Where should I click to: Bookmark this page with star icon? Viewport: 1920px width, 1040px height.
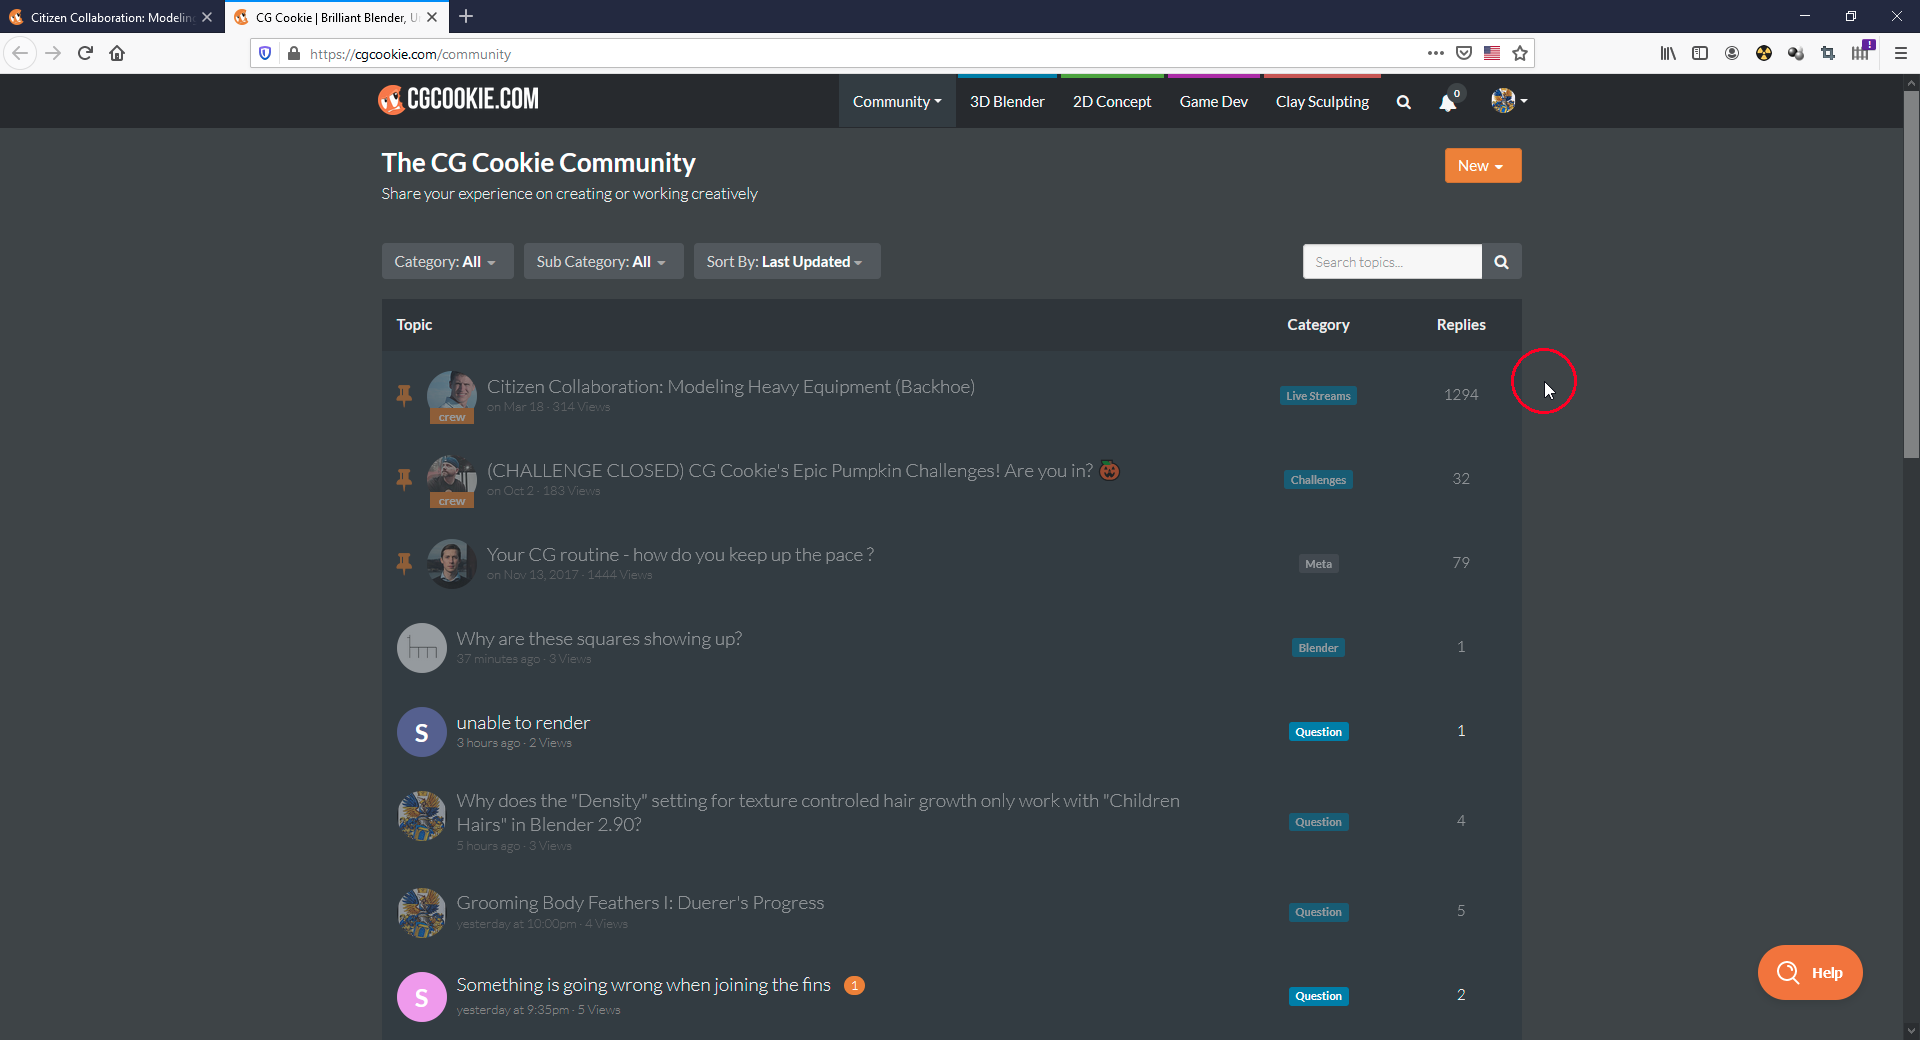pyautogui.click(x=1520, y=53)
